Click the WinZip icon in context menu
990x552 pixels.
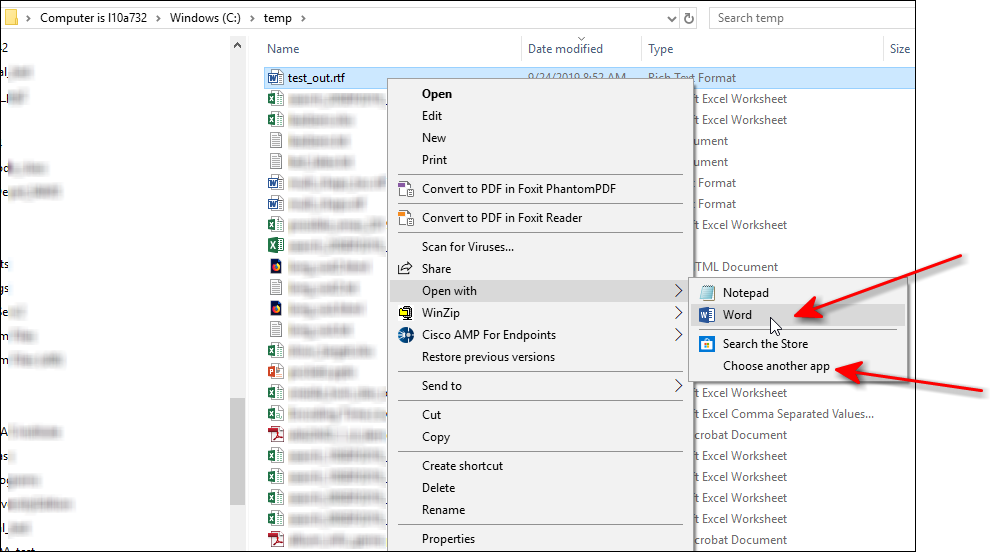click(x=406, y=314)
